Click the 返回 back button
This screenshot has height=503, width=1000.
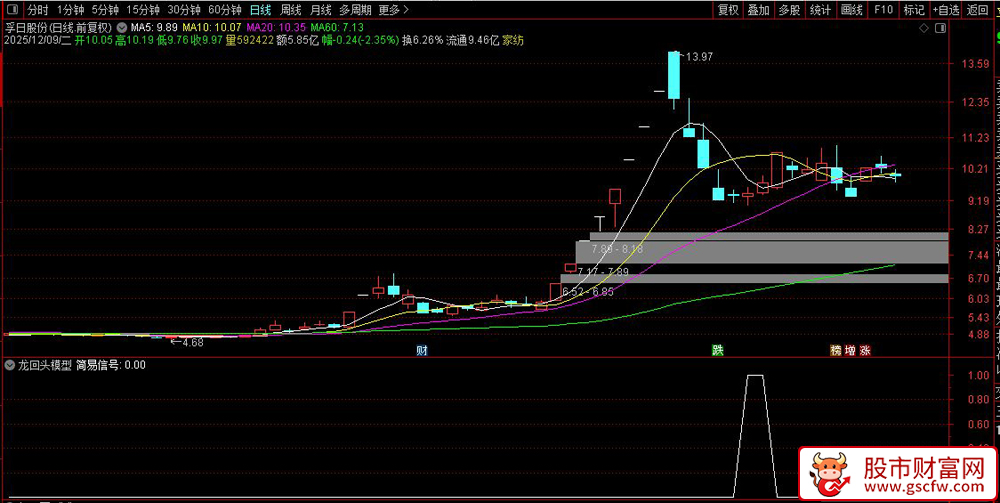pyautogui.click(x=978, y=10)
